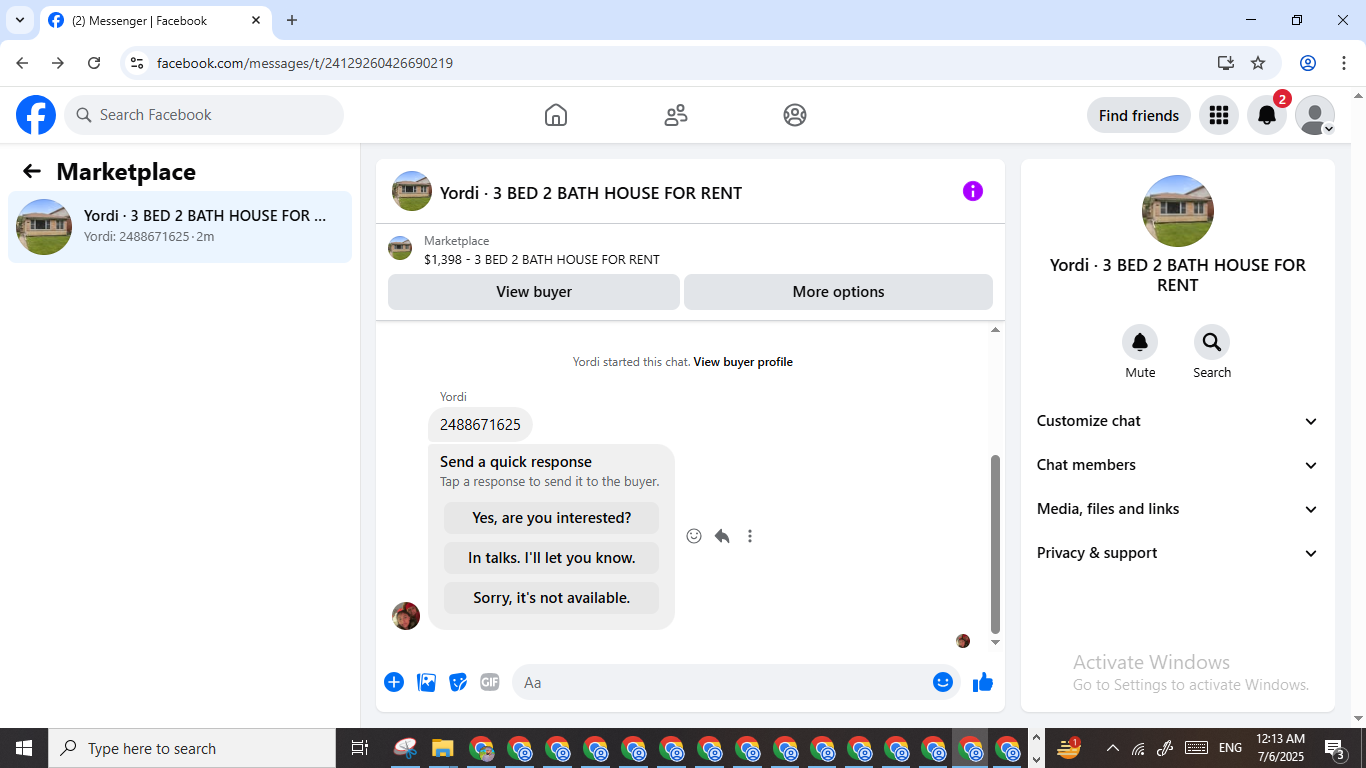The width and height of the screenshot is (1366, 768).
Task: Open the Groups icon in top navigation
Action: [795, 115]
